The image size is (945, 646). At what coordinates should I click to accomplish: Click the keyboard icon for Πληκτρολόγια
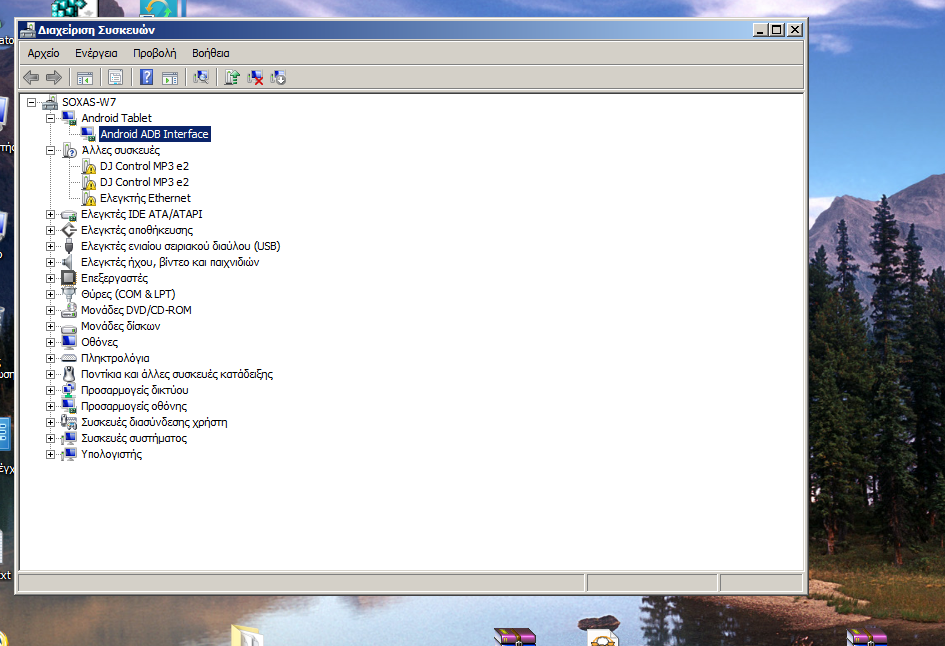(69, 358)
